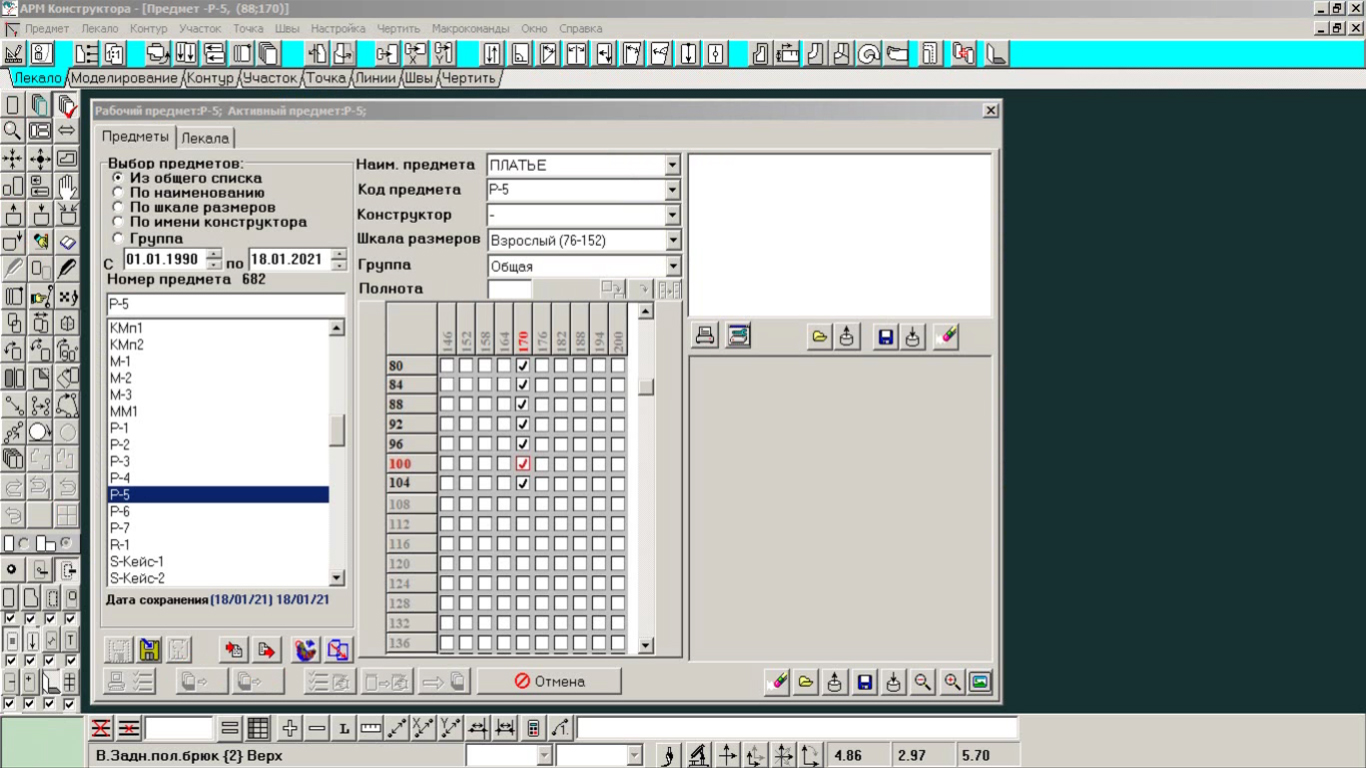1366x768 pixels.
Task: Click the rotate 90° tool in left toolbox
Action: [x=67, y=350]
